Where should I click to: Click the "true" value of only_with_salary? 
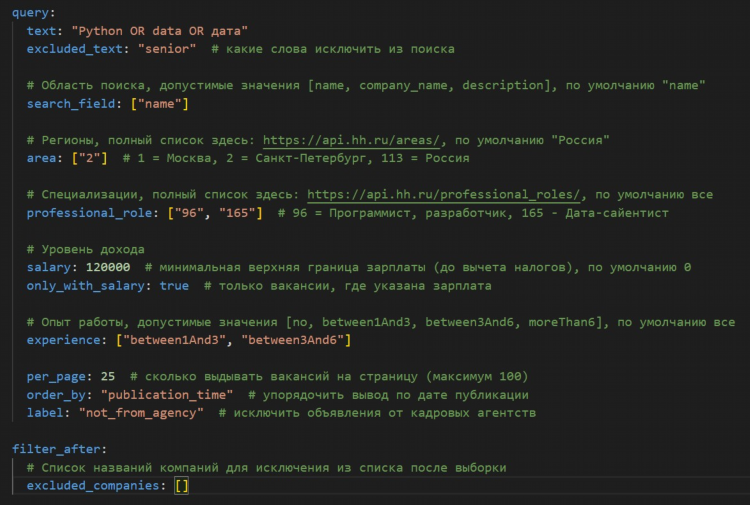[174, 286]
